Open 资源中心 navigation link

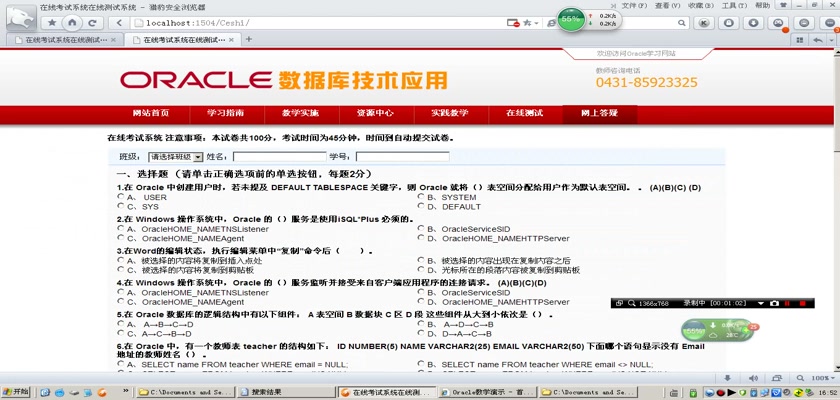(375, 114)
